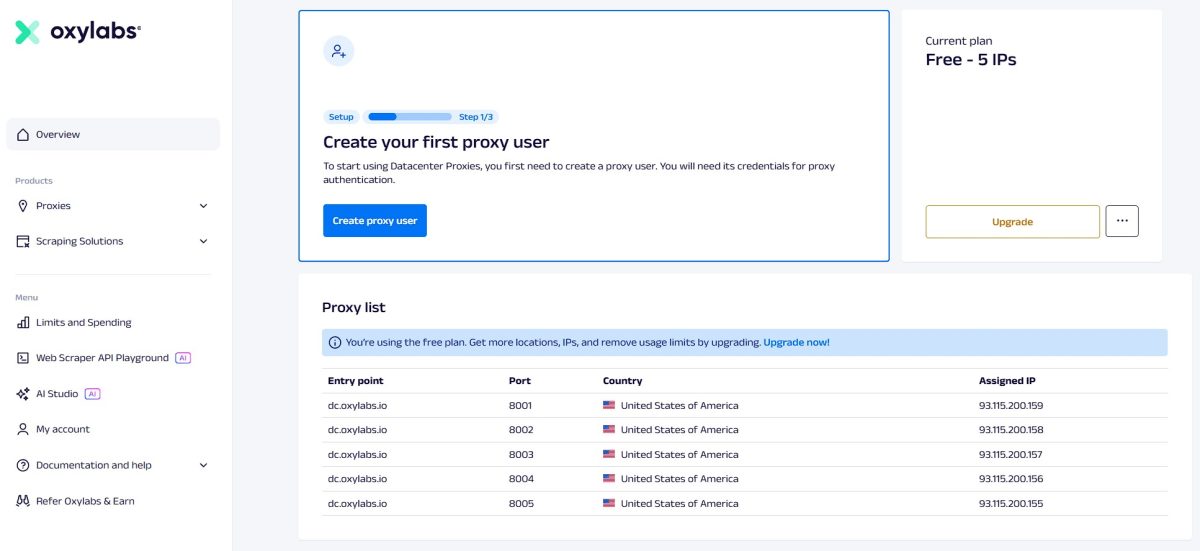Click the Step 1/3 indicator
1200x551 pixels.
coord(476,117)
